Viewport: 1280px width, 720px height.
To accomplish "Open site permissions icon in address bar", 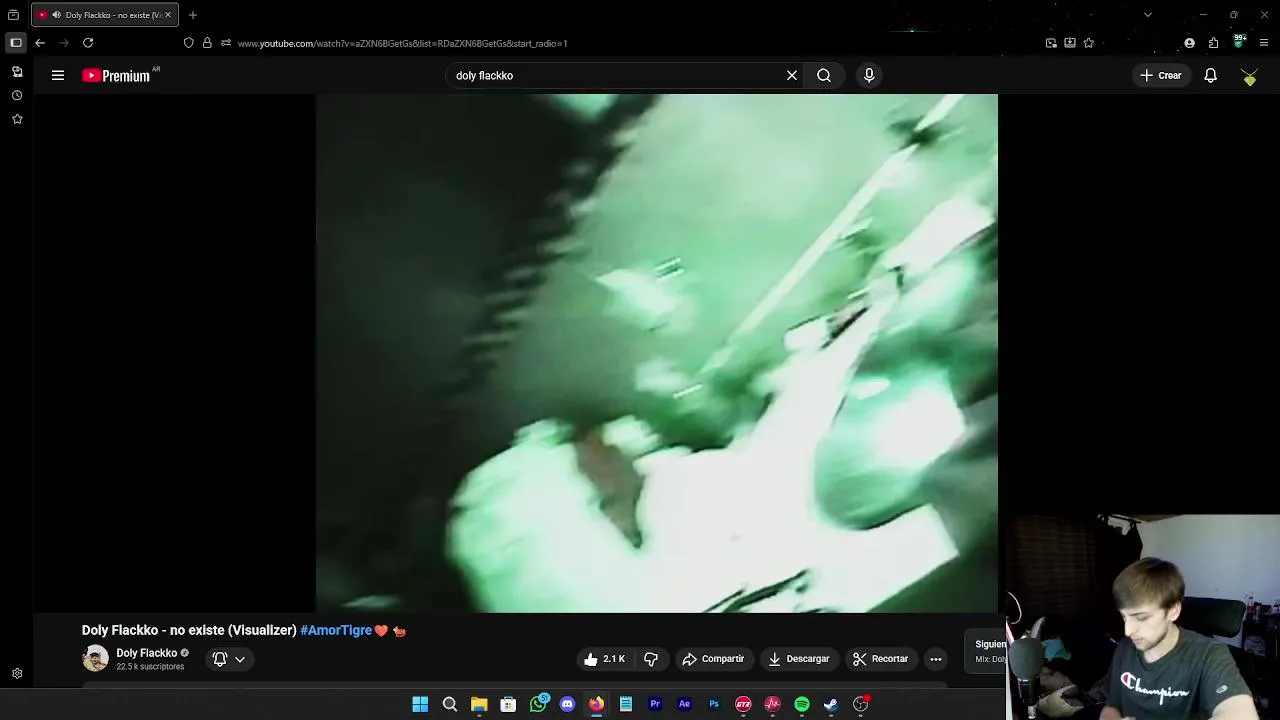I will coord(226,43).
